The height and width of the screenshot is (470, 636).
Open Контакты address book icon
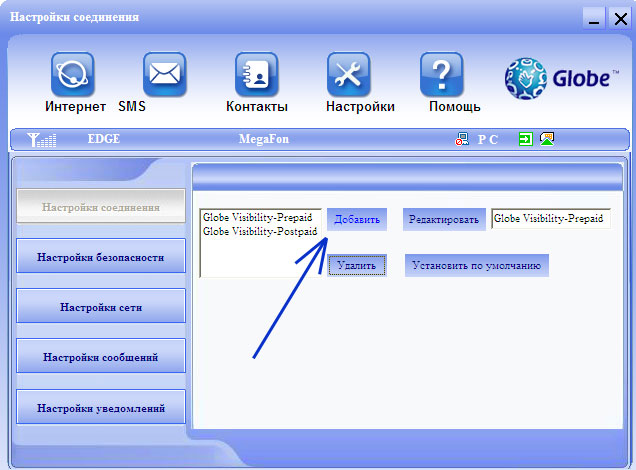[256, 75]
